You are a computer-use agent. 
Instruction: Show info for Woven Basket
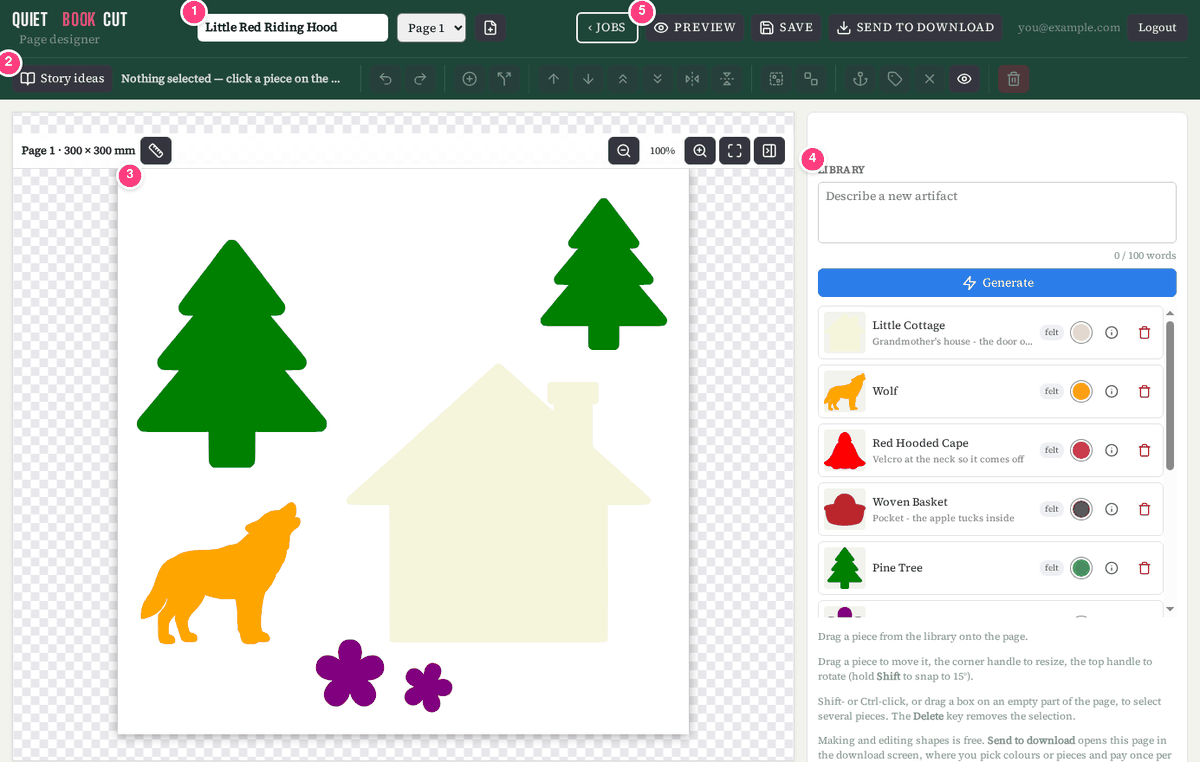tap(1111, 509)
